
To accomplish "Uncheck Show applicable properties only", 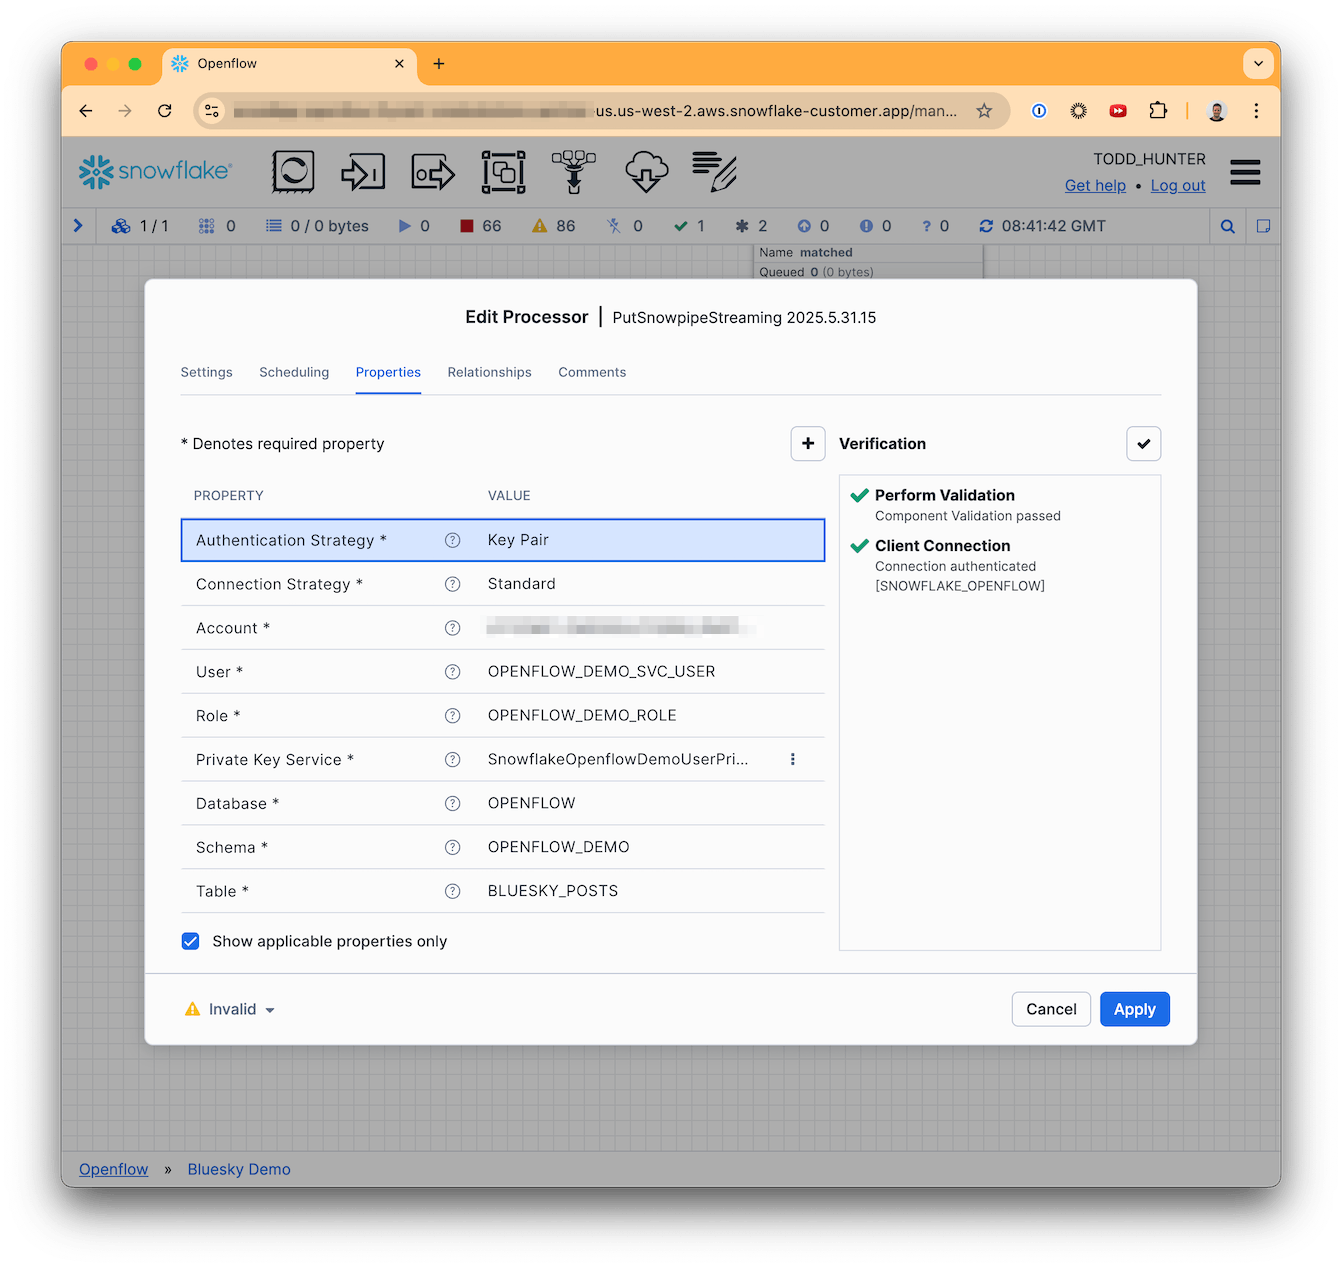I will (191, 941).
